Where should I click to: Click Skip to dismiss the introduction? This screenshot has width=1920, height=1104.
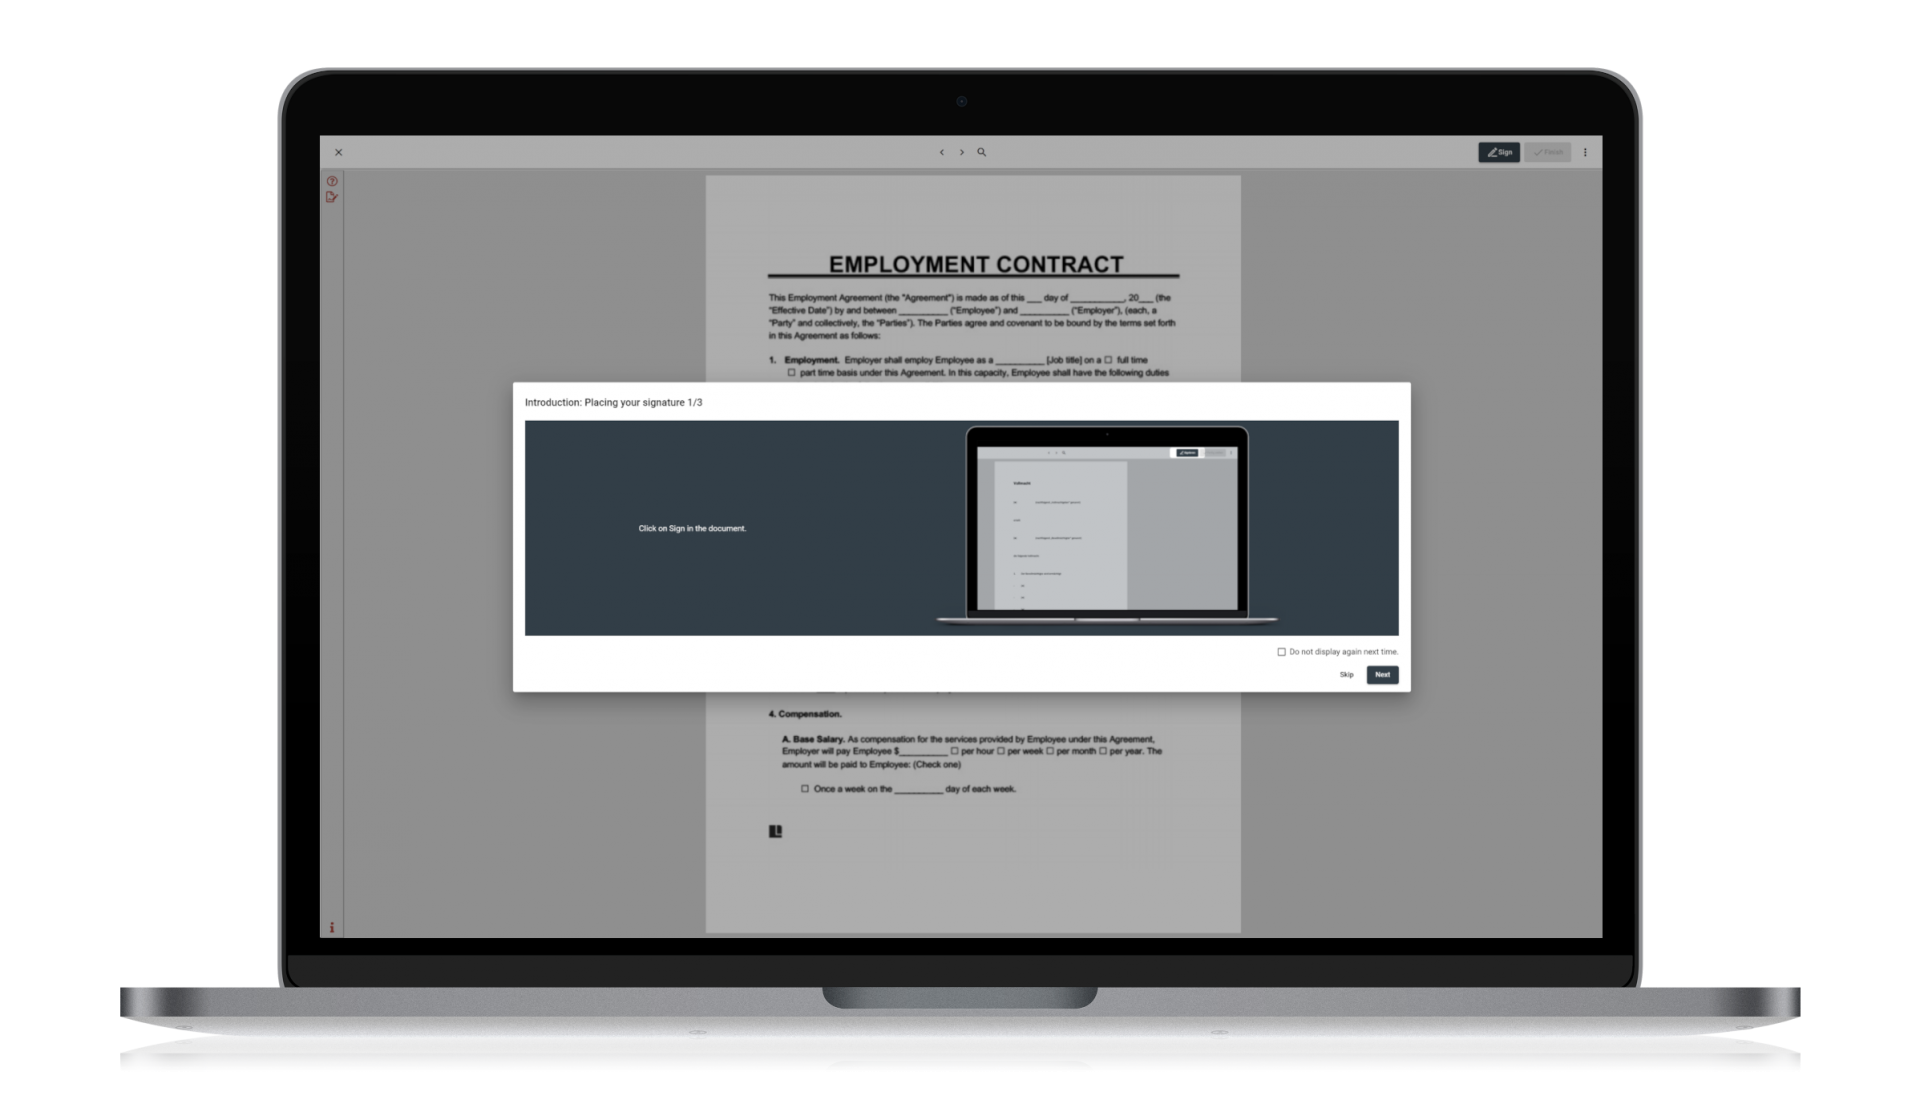(x=1346, y=675)
